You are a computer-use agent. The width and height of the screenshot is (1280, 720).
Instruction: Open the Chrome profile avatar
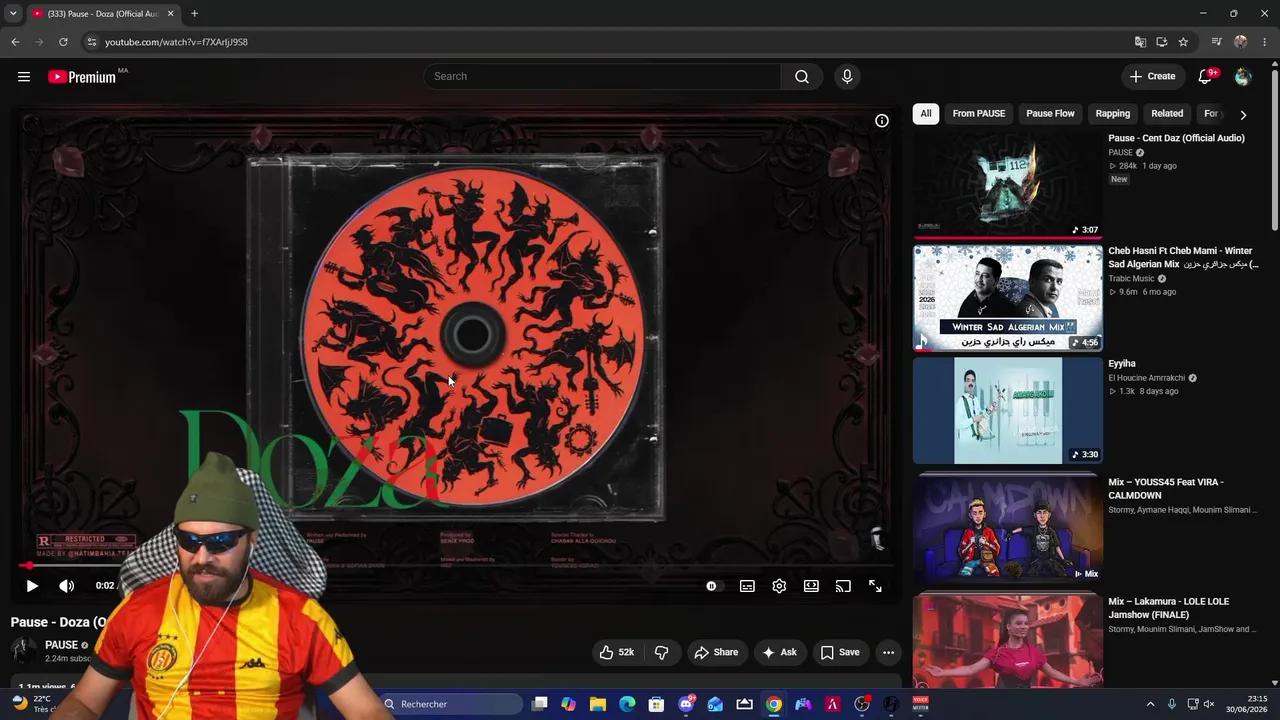coord(1241,42)
